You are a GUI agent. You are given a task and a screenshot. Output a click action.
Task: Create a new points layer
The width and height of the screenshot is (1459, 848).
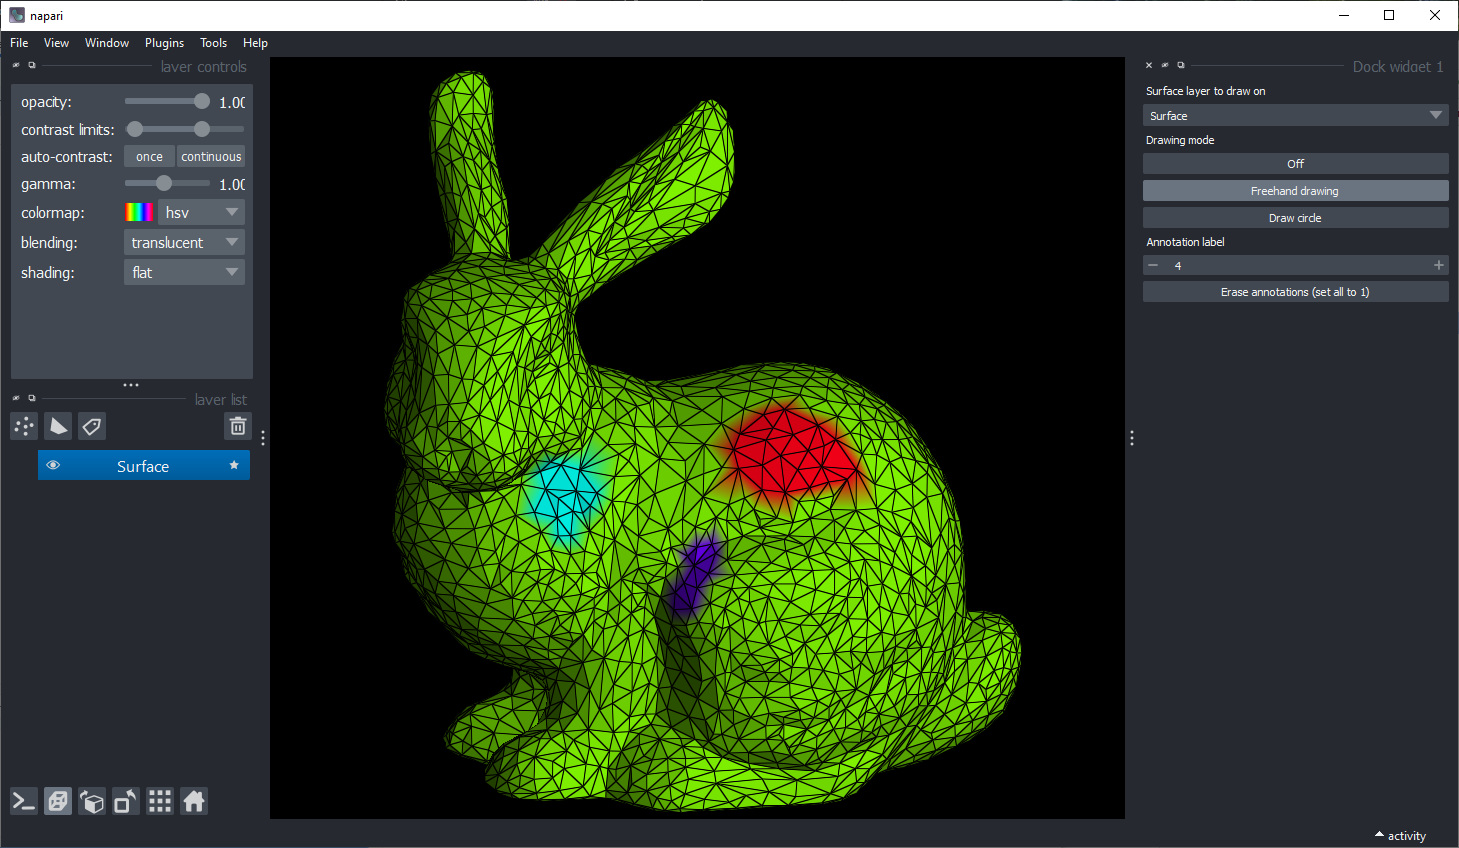[24, 427]
